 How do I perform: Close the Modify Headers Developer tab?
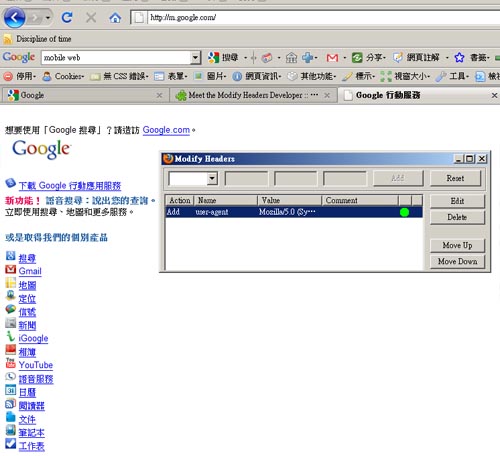click(x=327, y=95)
